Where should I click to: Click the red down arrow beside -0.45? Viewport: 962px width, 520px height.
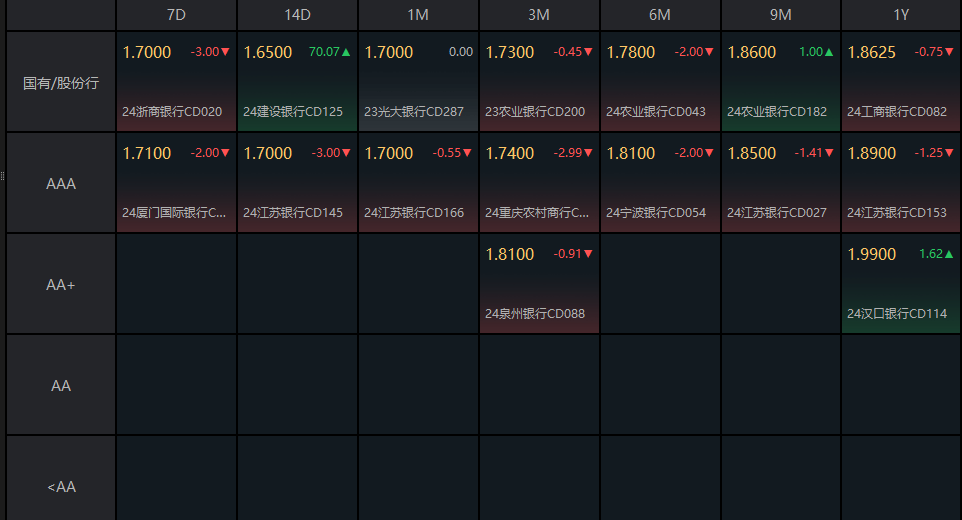click(588, 52)
